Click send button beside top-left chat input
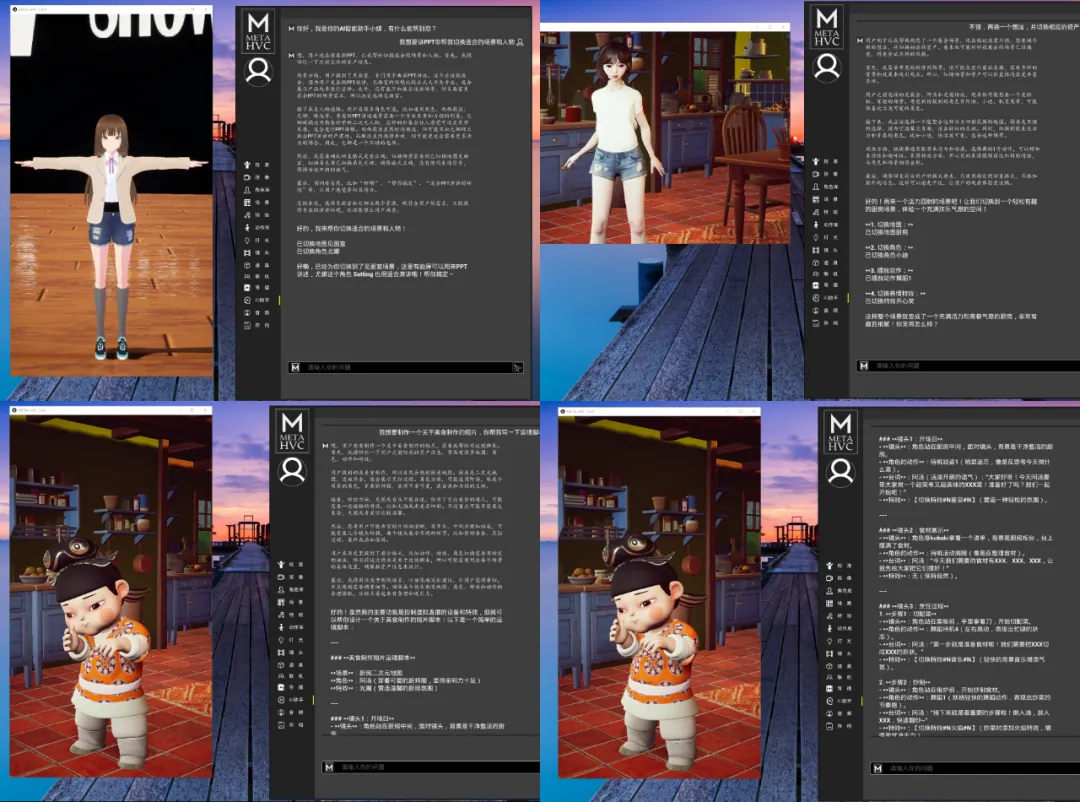 point(517,368)
